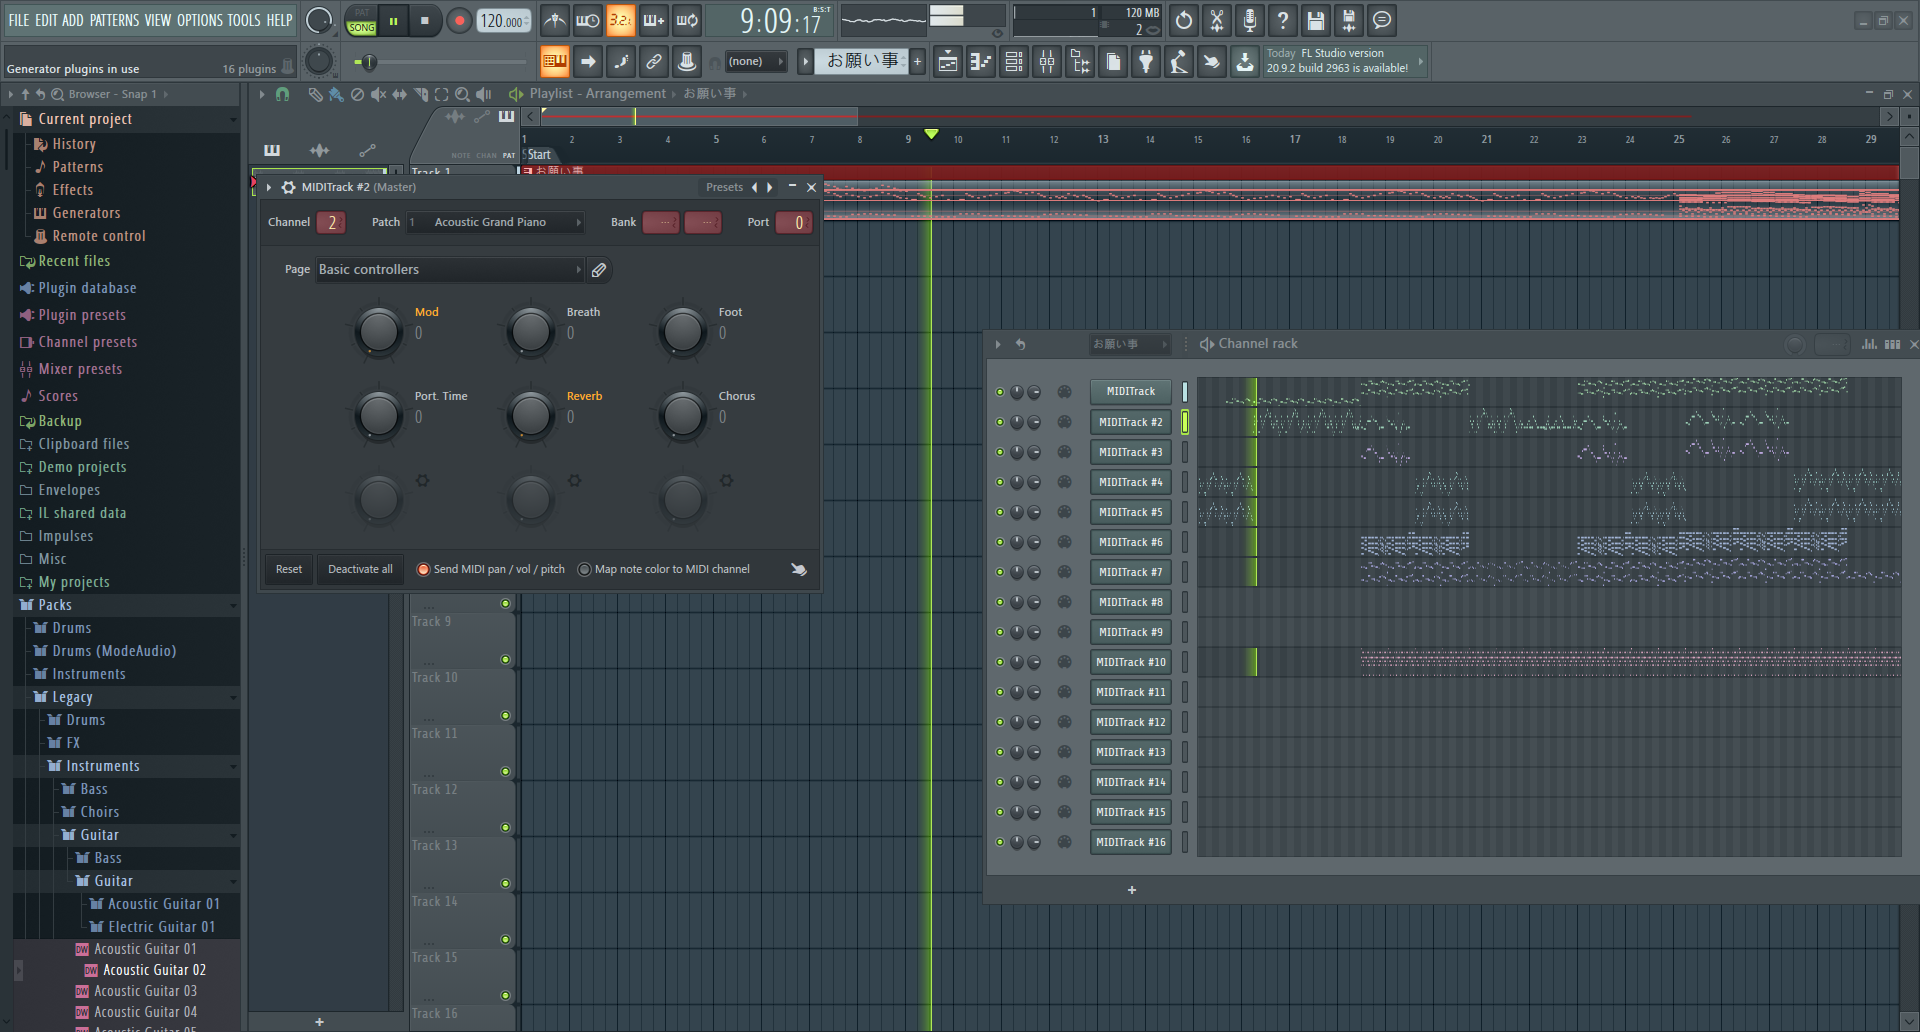Screen dimensions: 1920x1032
Task: Toggle SONG mode button
Action: (x=361, y=28)
